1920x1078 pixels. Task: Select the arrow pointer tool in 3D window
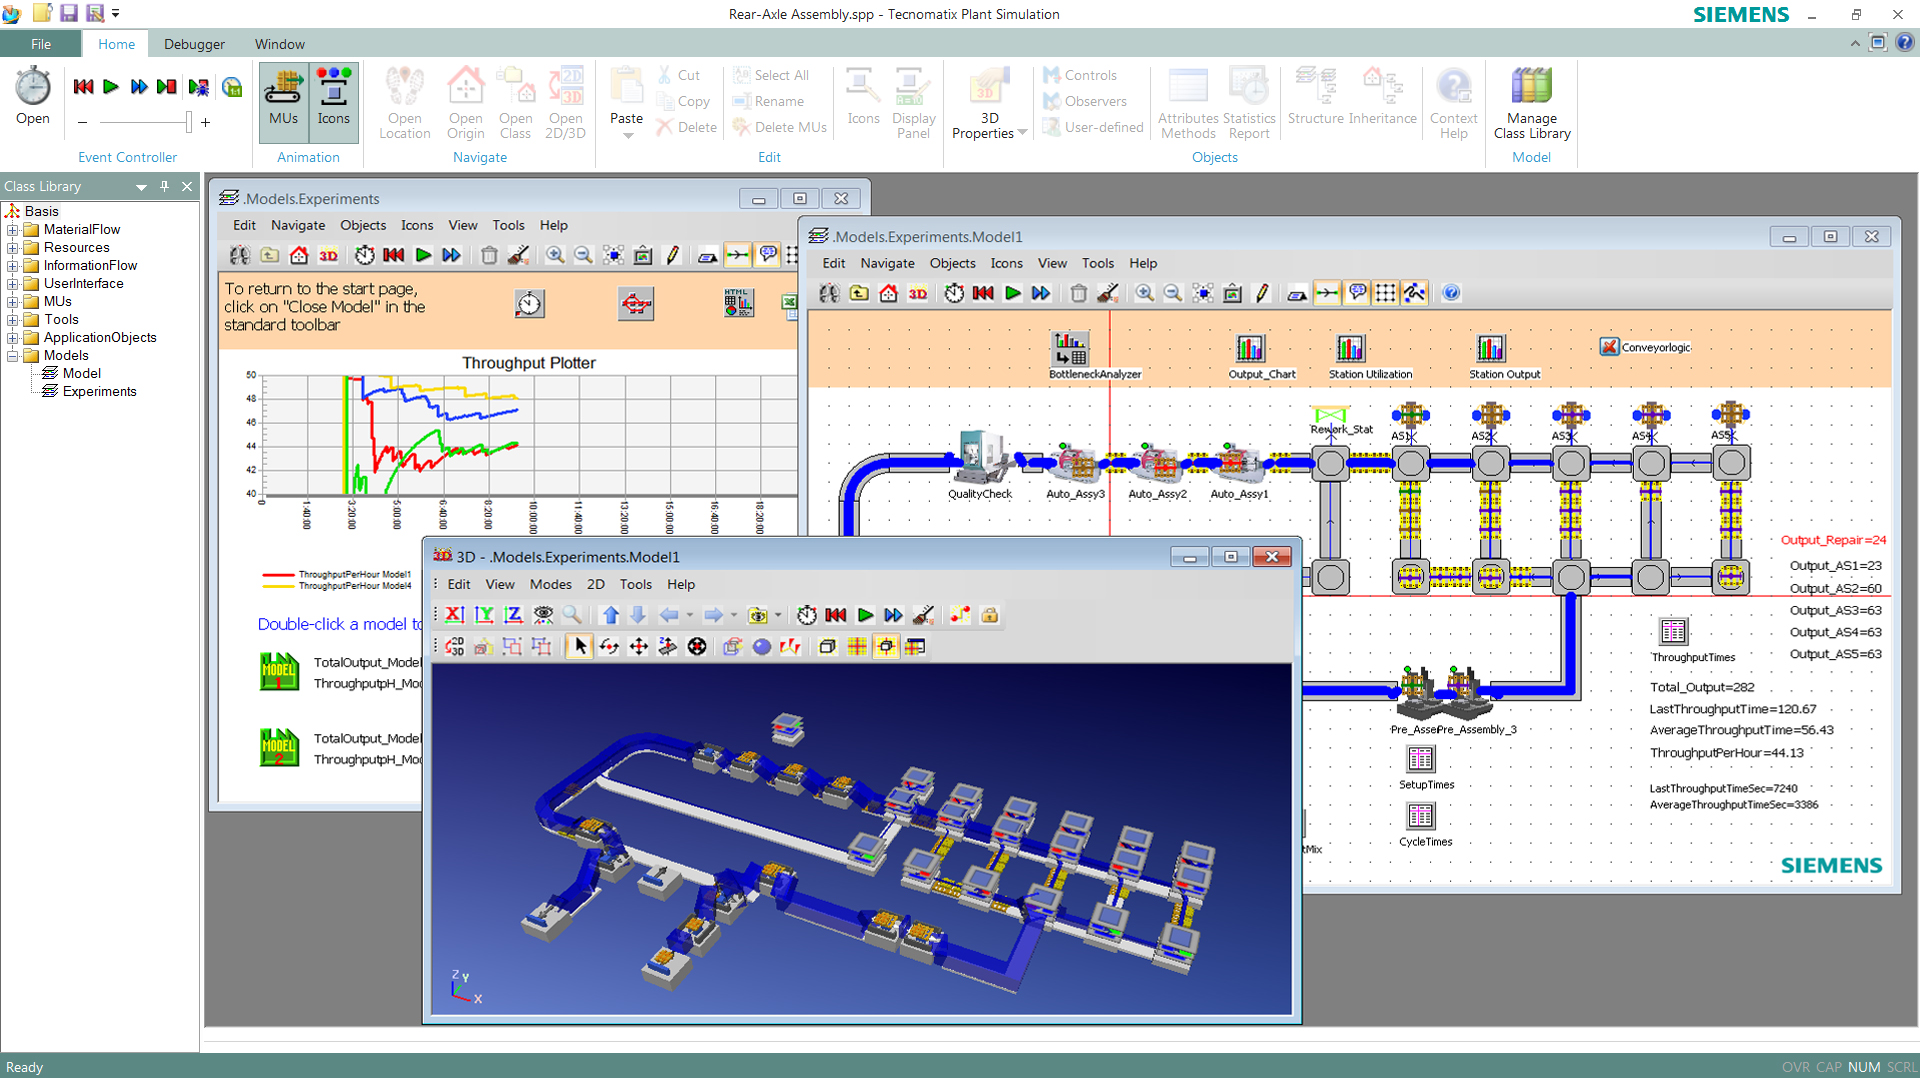[x=579, y=647]
